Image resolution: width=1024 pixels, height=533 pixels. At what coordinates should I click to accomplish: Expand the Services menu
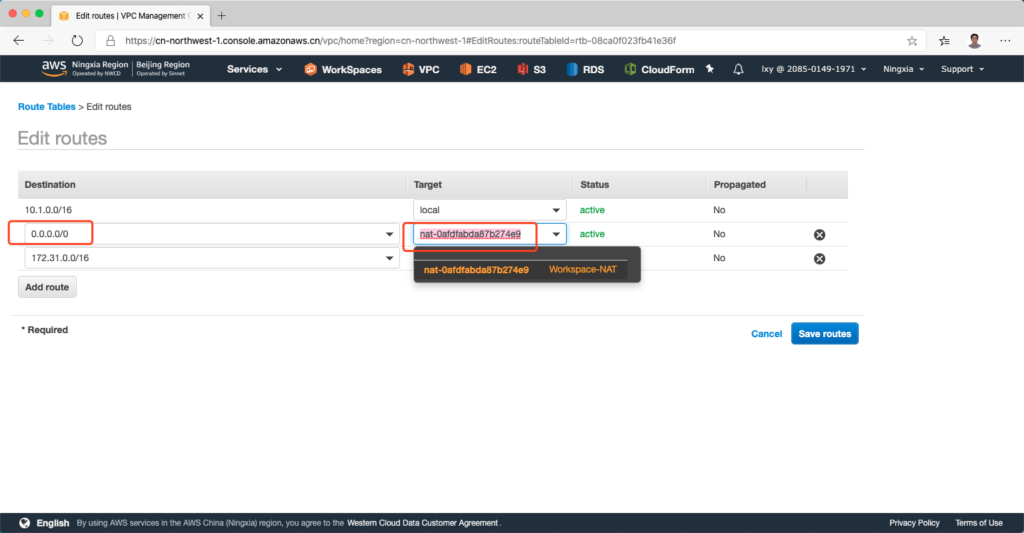(254, 69)
